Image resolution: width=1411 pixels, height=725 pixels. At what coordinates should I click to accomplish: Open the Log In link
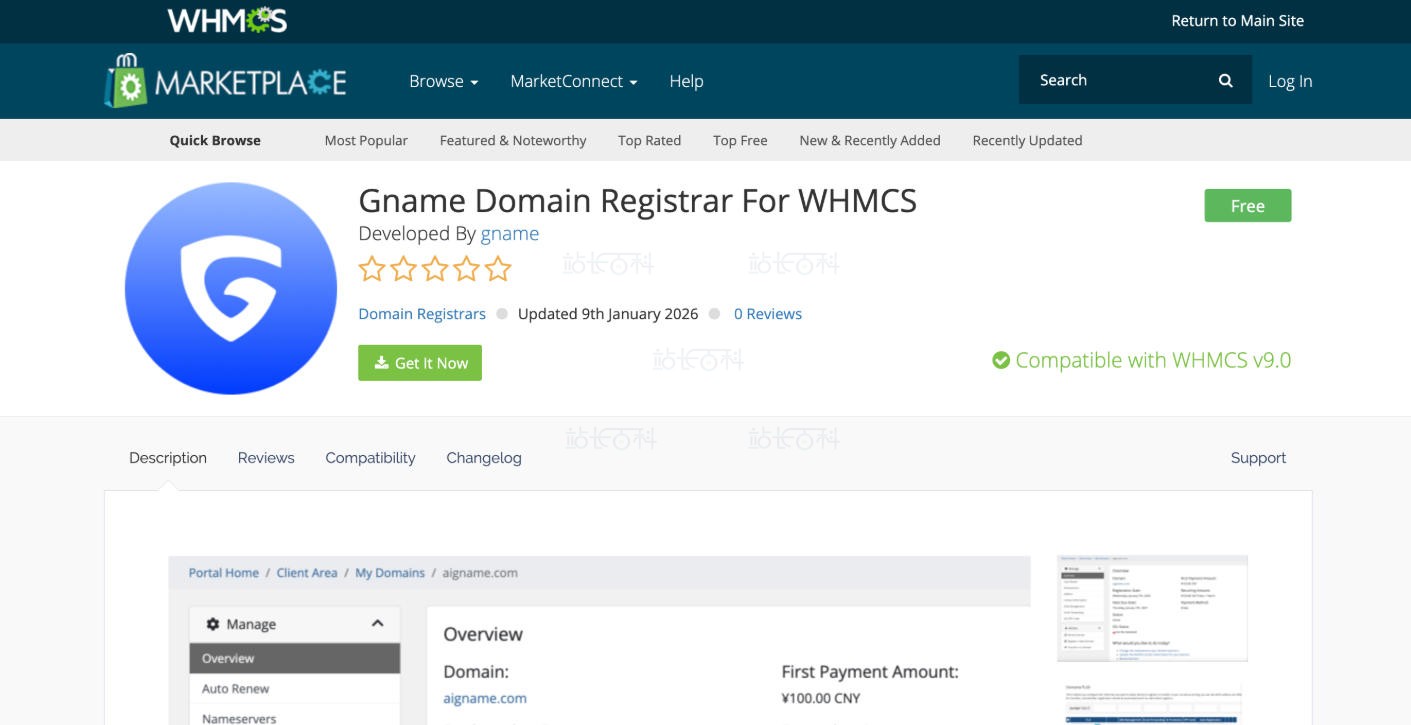(x=1290, y=81)
